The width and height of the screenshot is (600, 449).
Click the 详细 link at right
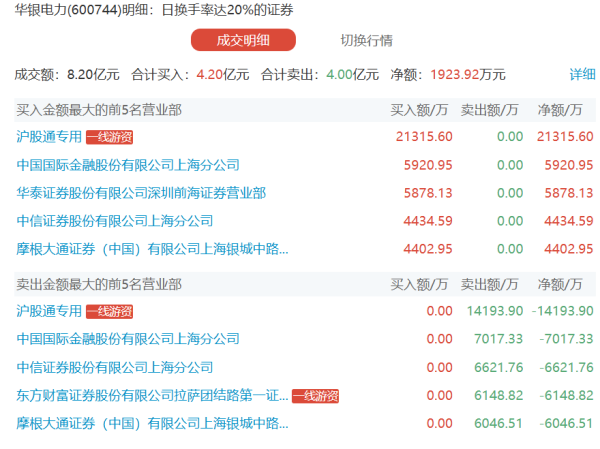[582, 74]
